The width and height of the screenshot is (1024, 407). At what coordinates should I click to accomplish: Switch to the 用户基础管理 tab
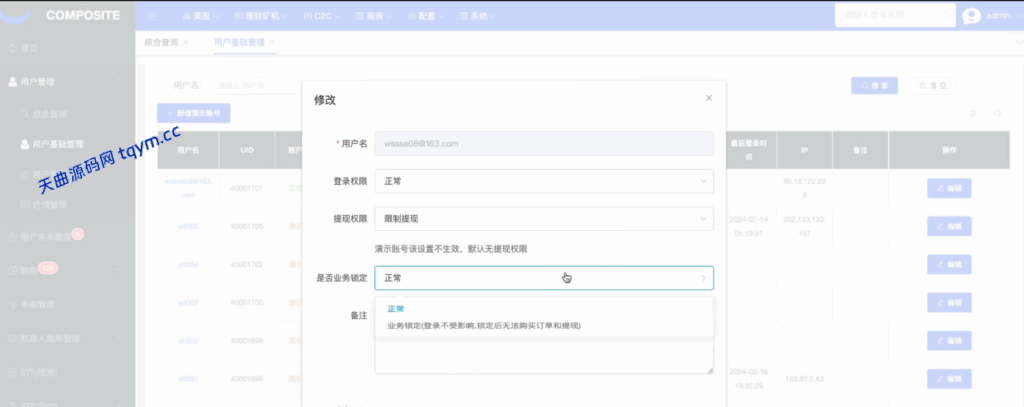coord(240,42)
